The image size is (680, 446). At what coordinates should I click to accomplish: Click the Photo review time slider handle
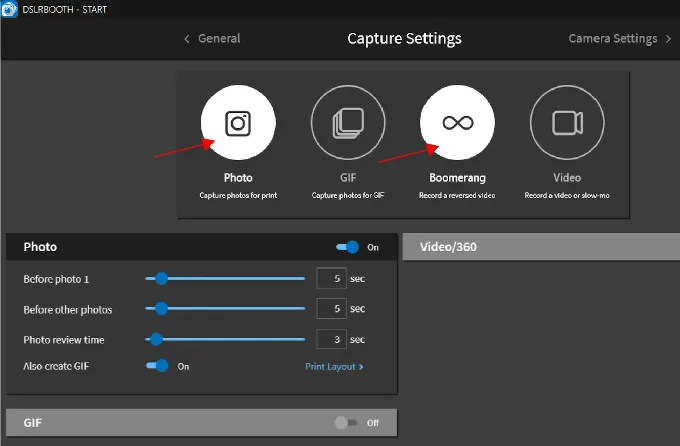pyautogui.click(x=156, y=339)
